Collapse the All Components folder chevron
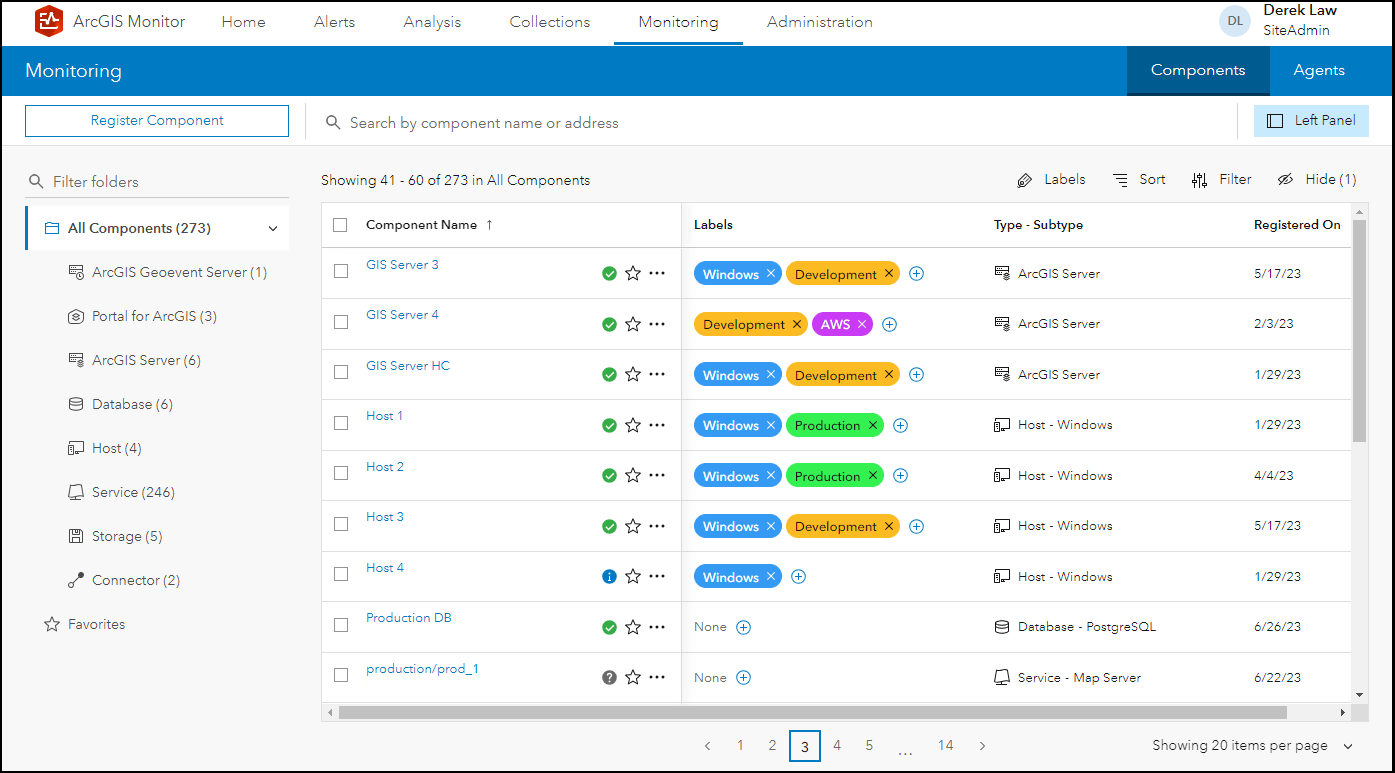1395x773 pixels. pyautogui.click(x=273, y=229)
